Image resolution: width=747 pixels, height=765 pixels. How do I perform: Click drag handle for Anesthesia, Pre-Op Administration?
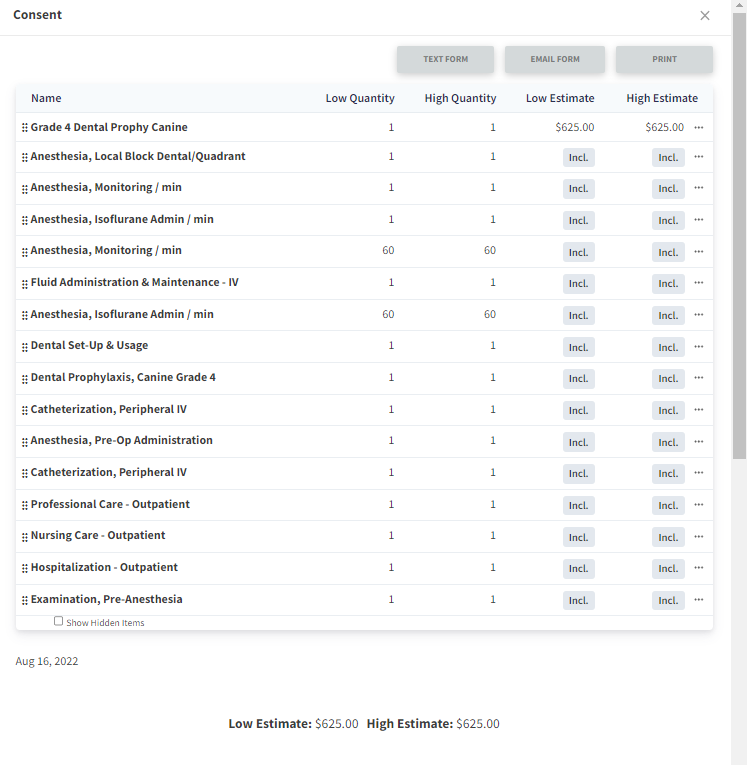[x=25, y=443]
